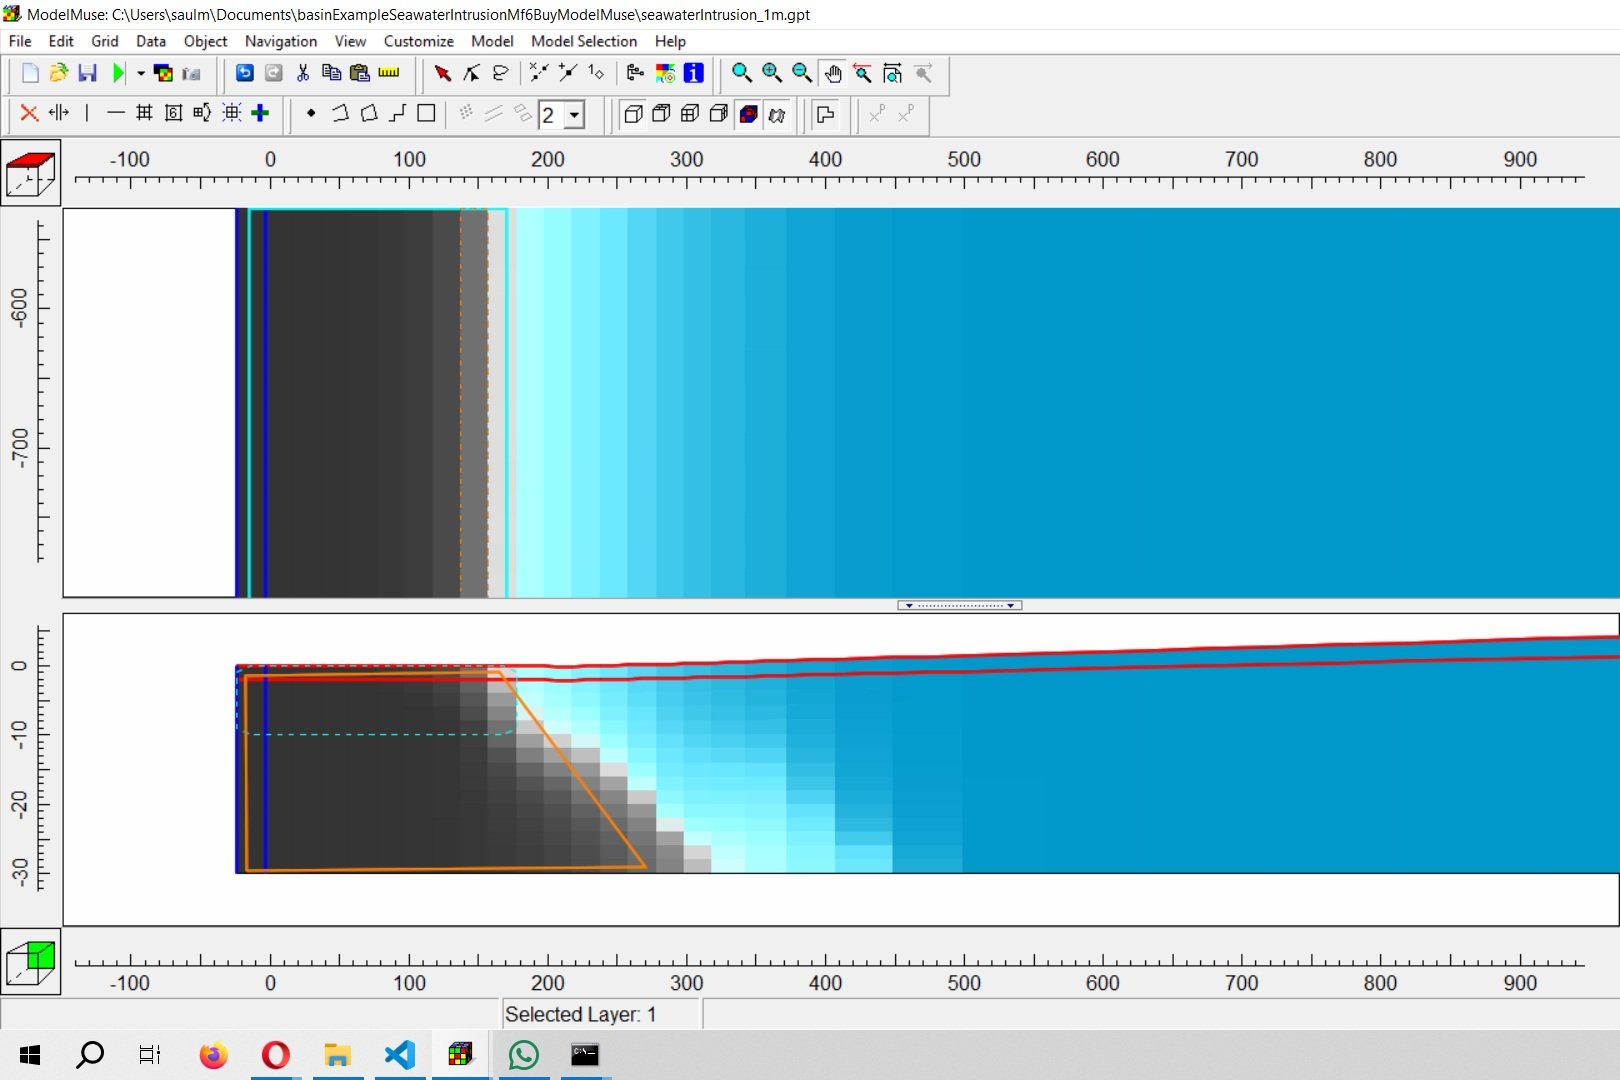Activate the Zoom In magnifier tool
The height and width of the screenshot is (1080, 1620).
click(x=771, y=73)
